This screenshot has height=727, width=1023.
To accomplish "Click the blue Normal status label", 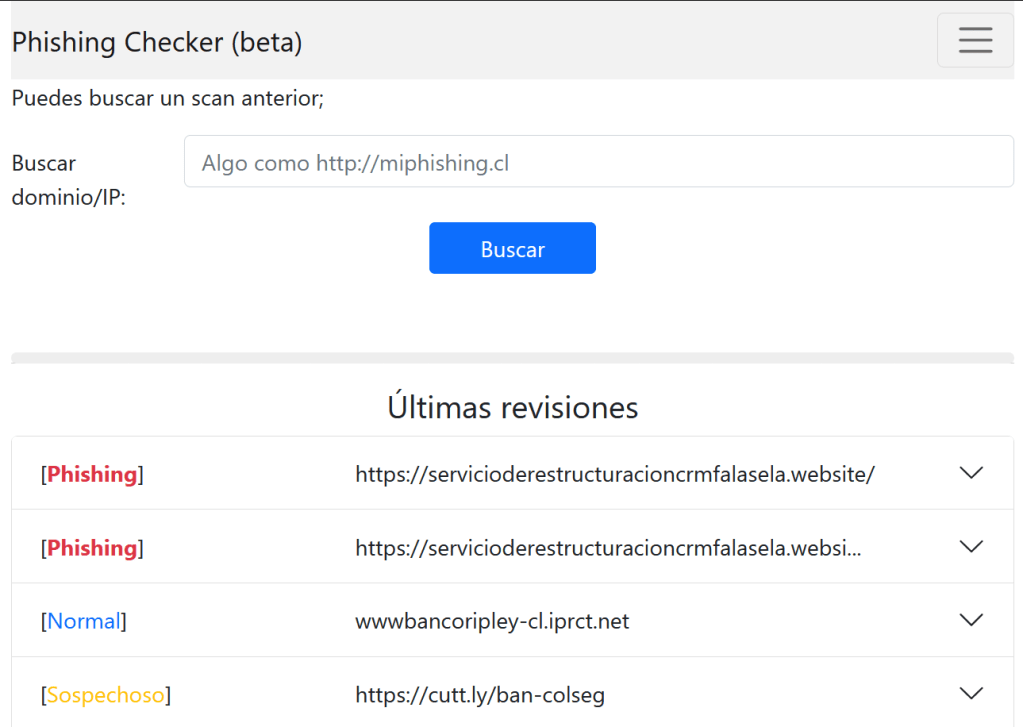I will click(x=84, y=621).
